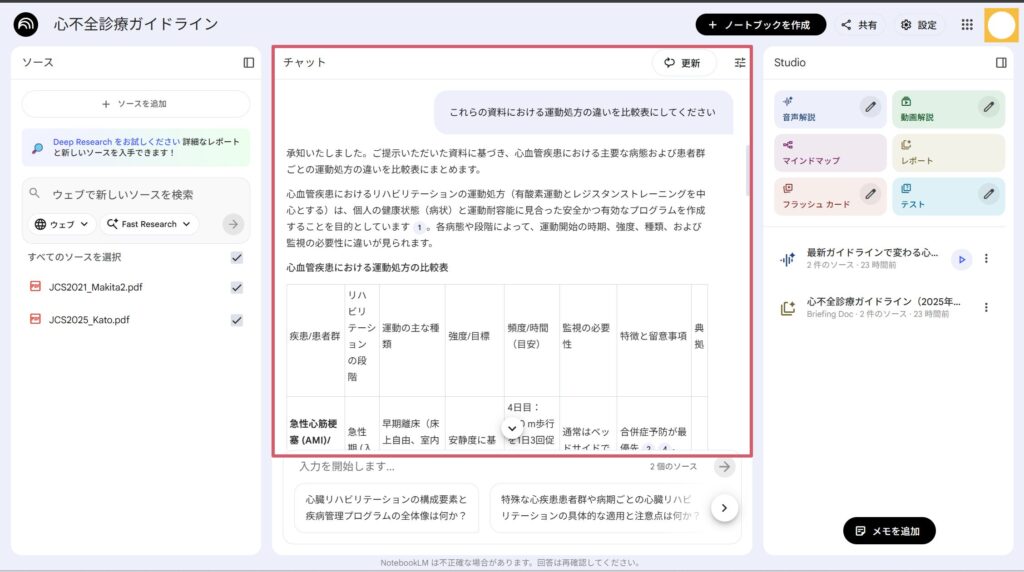The height and width of the screenshot is (572, 1024).
Task: Click the ノートブックを作成 button
Action: click(760, 25)
